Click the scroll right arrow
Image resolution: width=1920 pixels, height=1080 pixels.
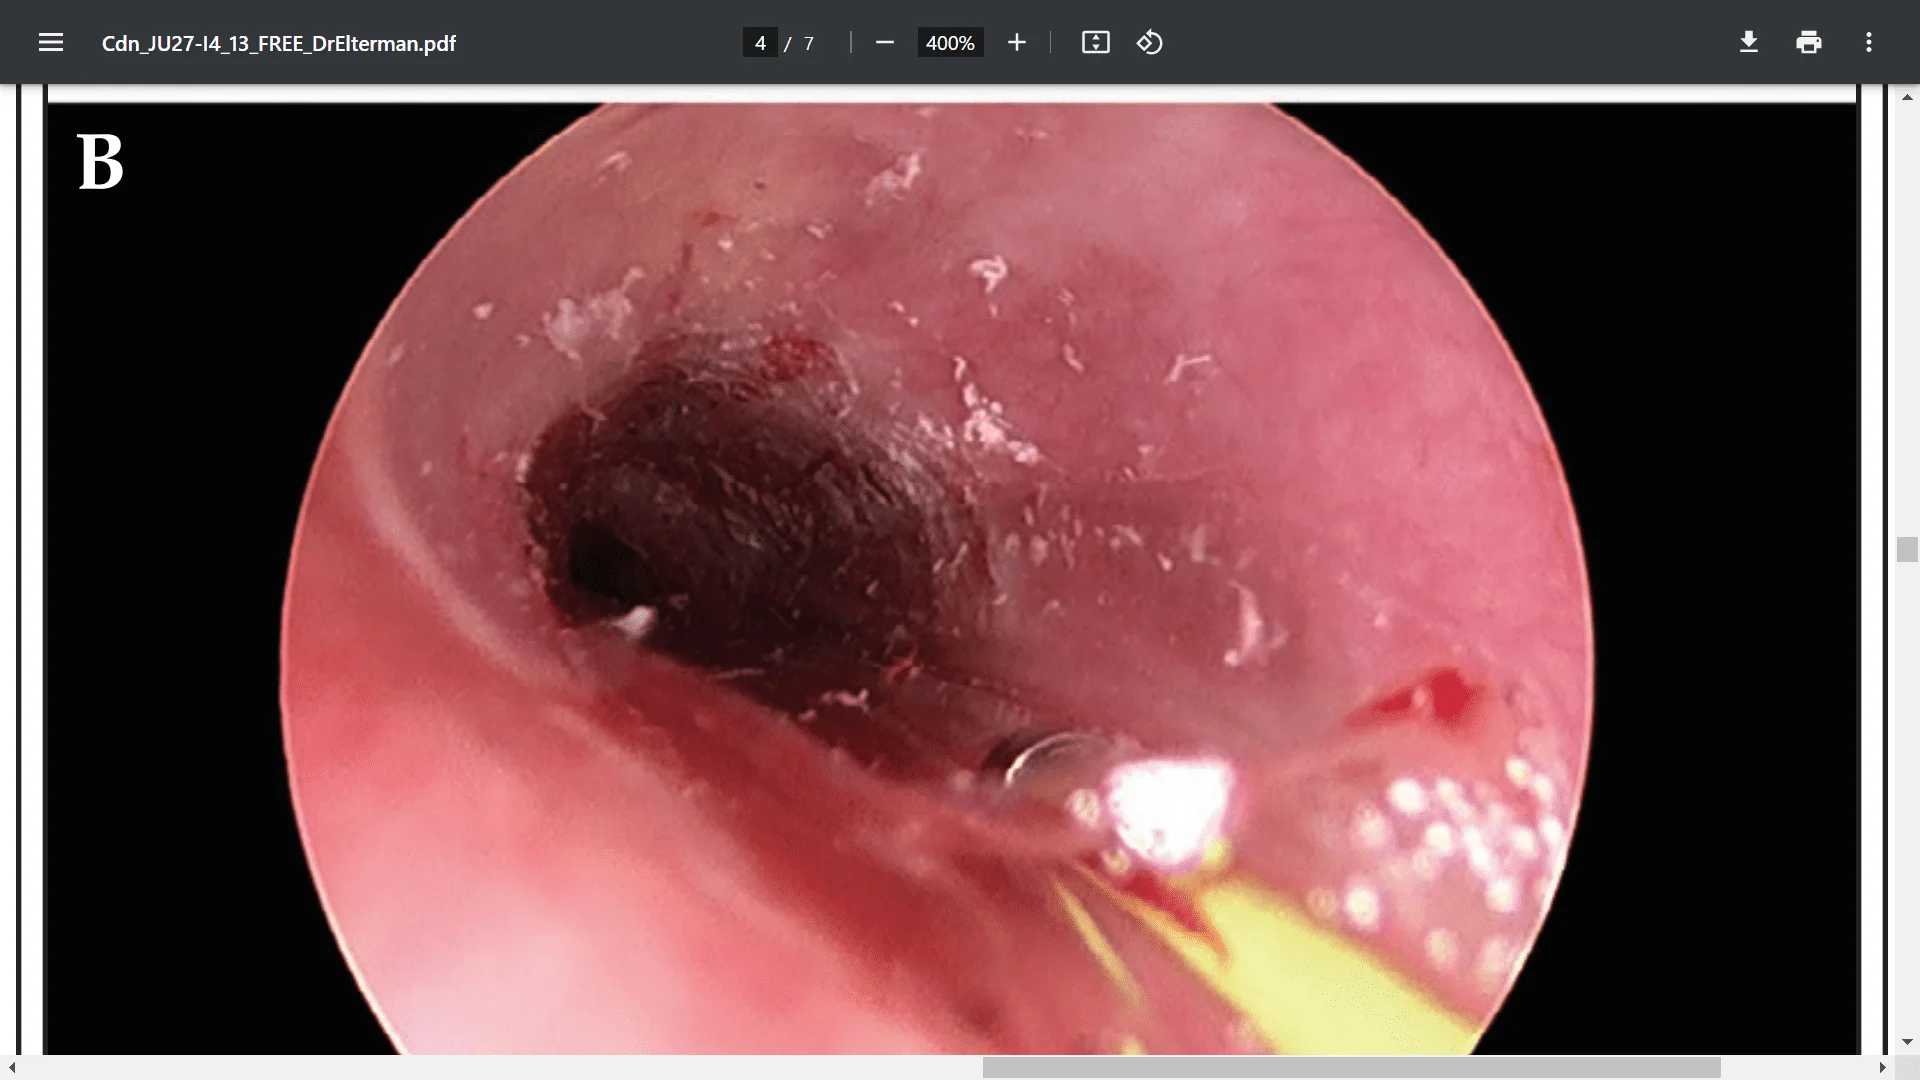click(1883, 1068)
